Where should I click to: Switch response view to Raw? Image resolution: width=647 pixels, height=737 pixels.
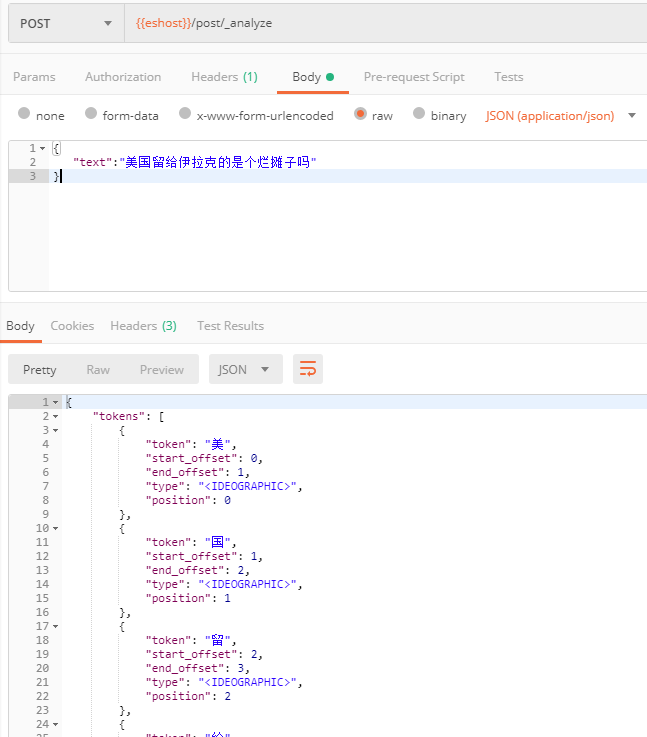point(98,369)
